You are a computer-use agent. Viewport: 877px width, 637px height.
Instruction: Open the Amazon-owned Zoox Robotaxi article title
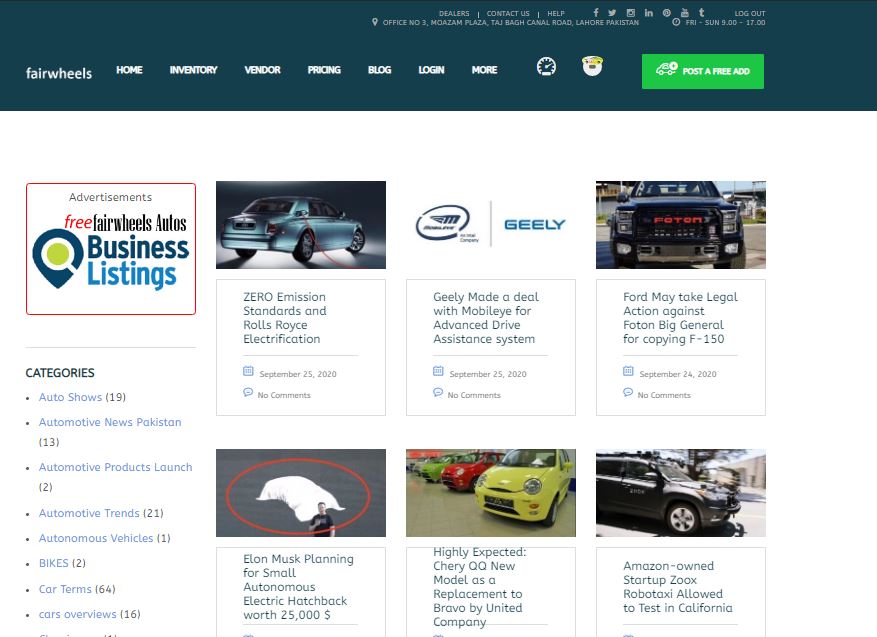[677, 587]
